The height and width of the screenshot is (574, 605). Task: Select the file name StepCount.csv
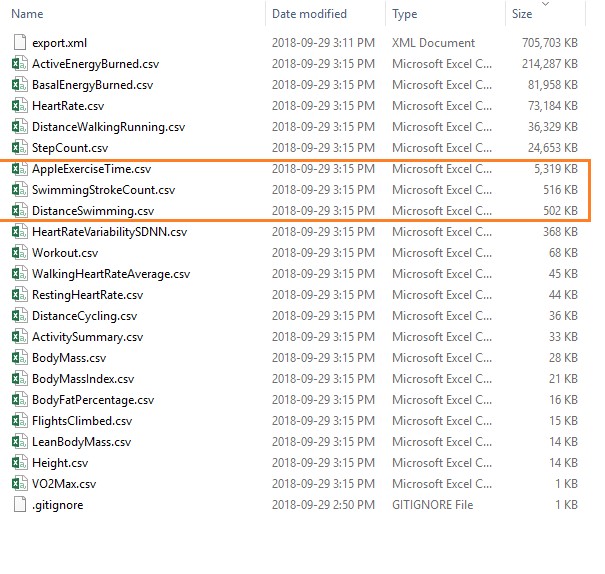tap(70, 148)
